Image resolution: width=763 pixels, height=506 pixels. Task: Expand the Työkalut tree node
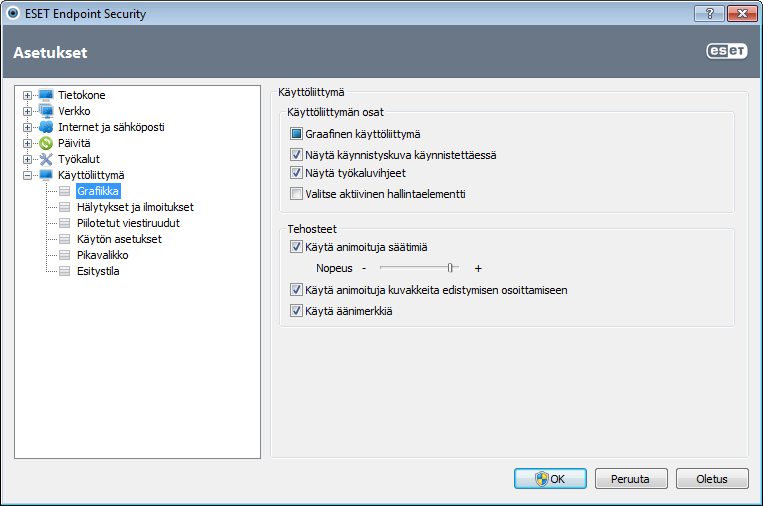pos(27,160)
